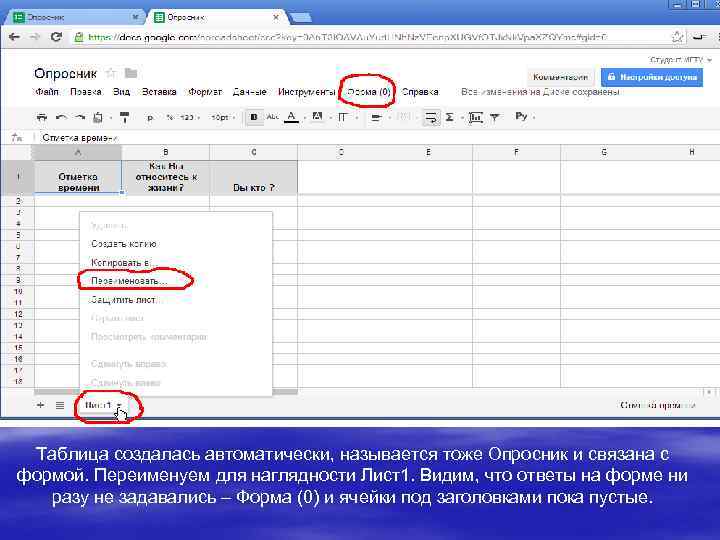Open the Форма (0) menu
Image resolution: width=720 pixels, height=540 pixels.
tap(369, 92)
